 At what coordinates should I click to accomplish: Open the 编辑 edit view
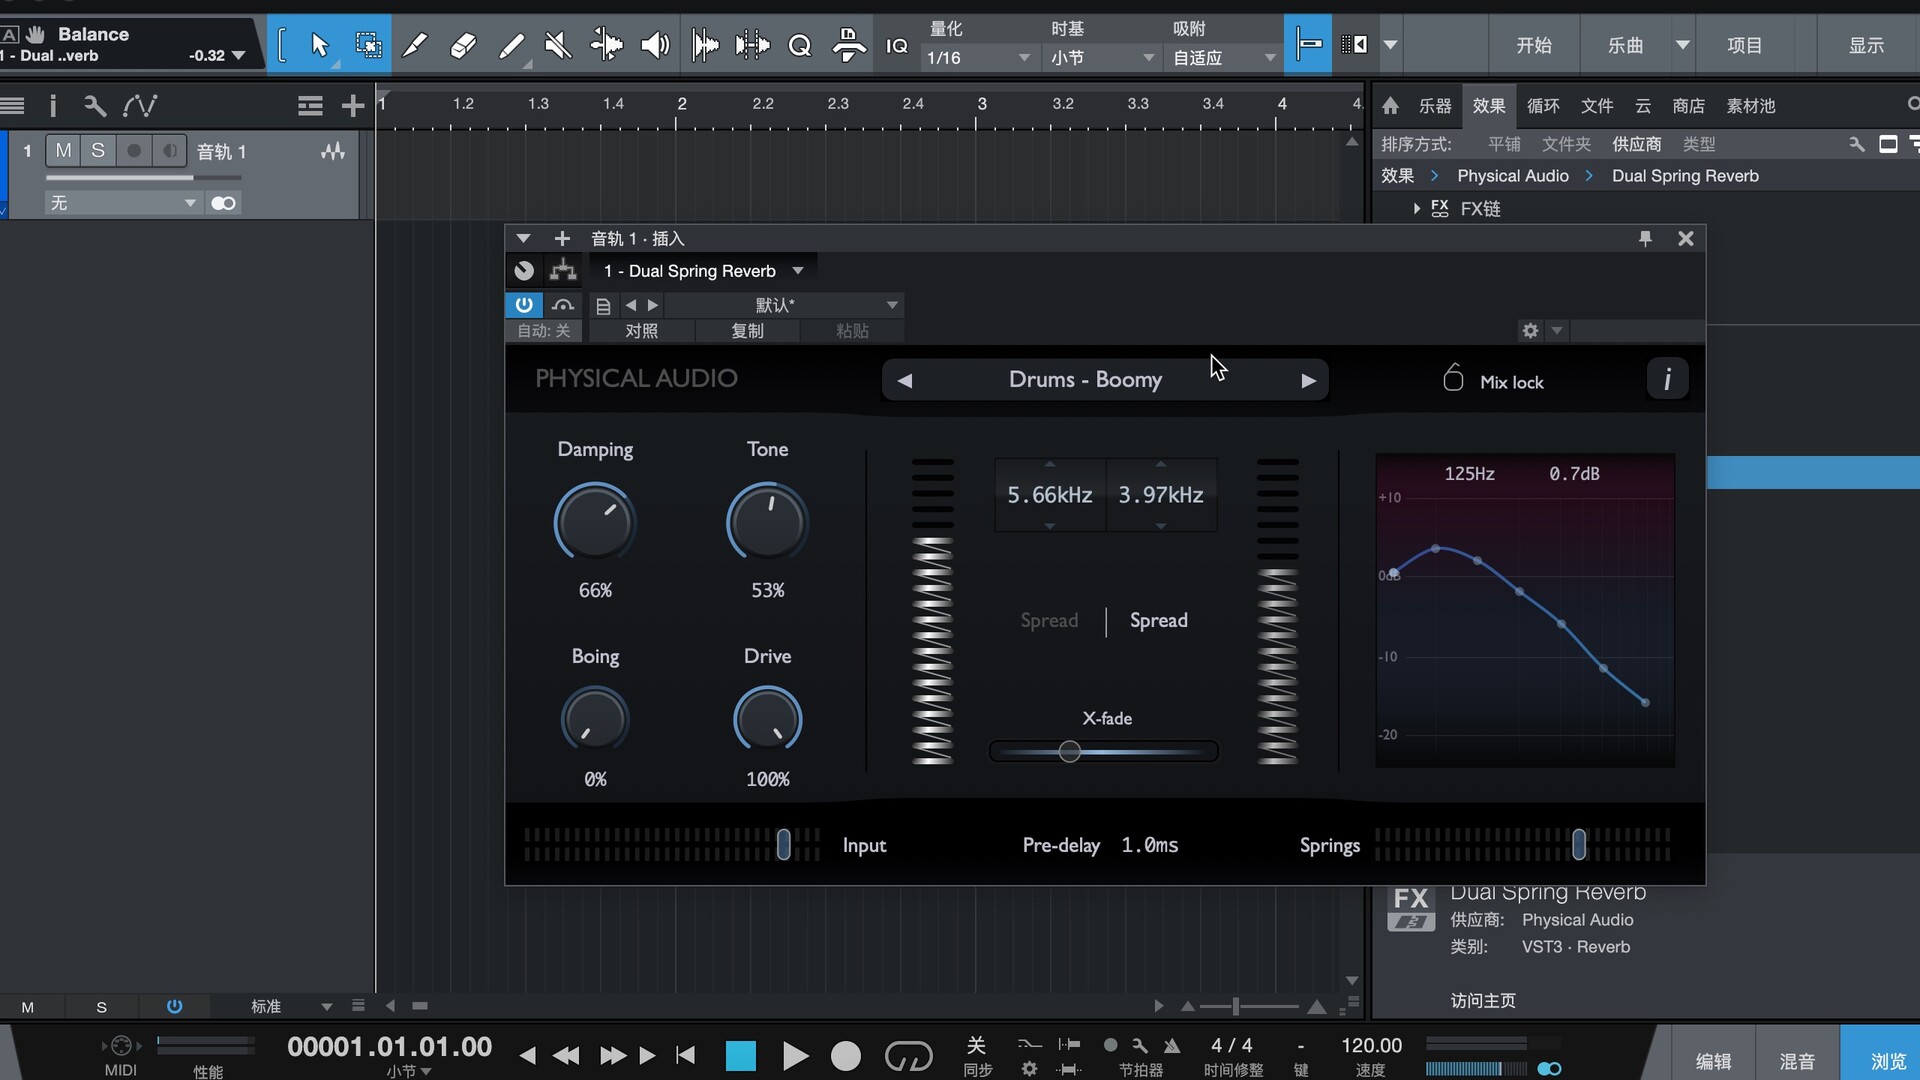coord(1713,1060)
